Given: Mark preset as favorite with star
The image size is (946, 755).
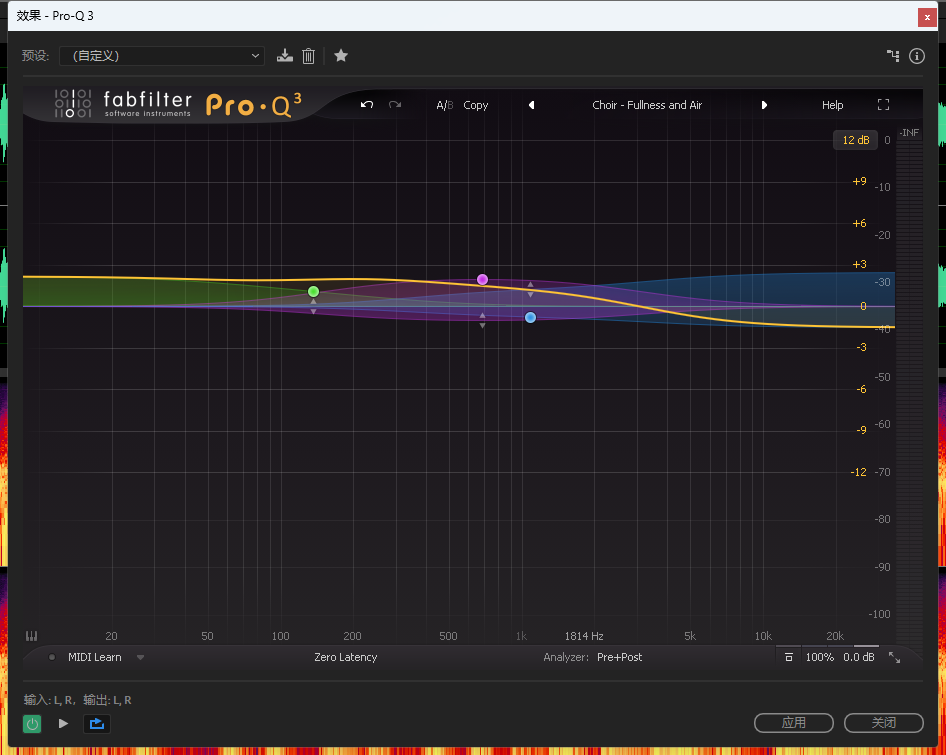Looking at the screenshot, I should coord(341,56).
